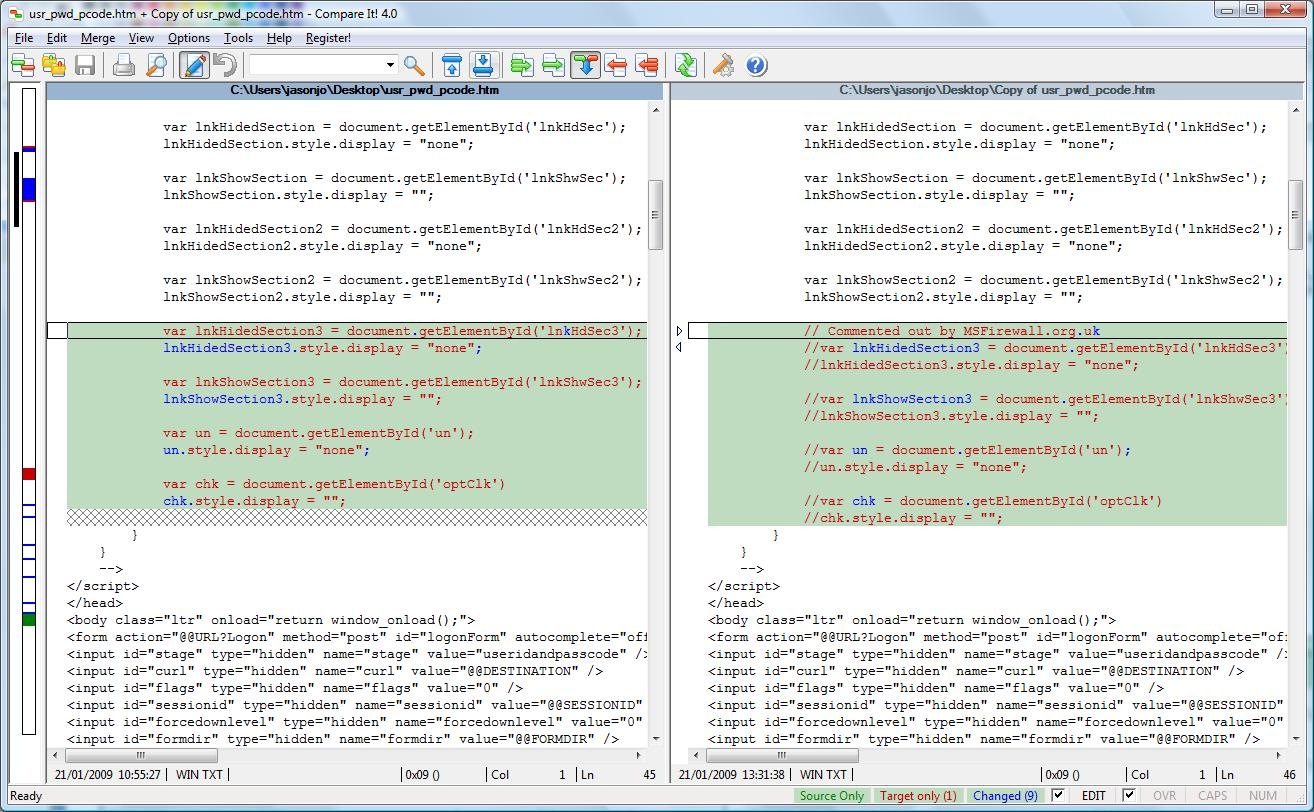
Task: Toggle the edit mode pencil icon
Action: (x=194, y=66)
